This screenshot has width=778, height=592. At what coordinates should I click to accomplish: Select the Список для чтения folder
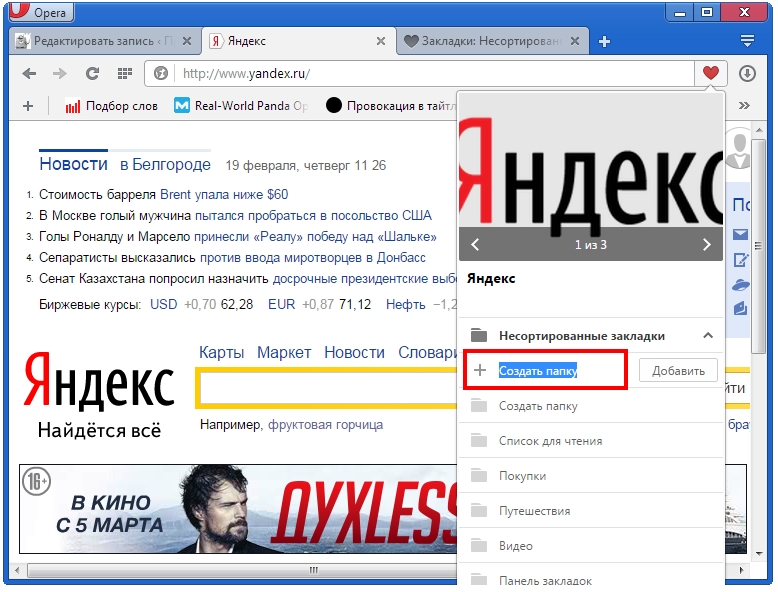pyautogui.click(x=590, y=441)
